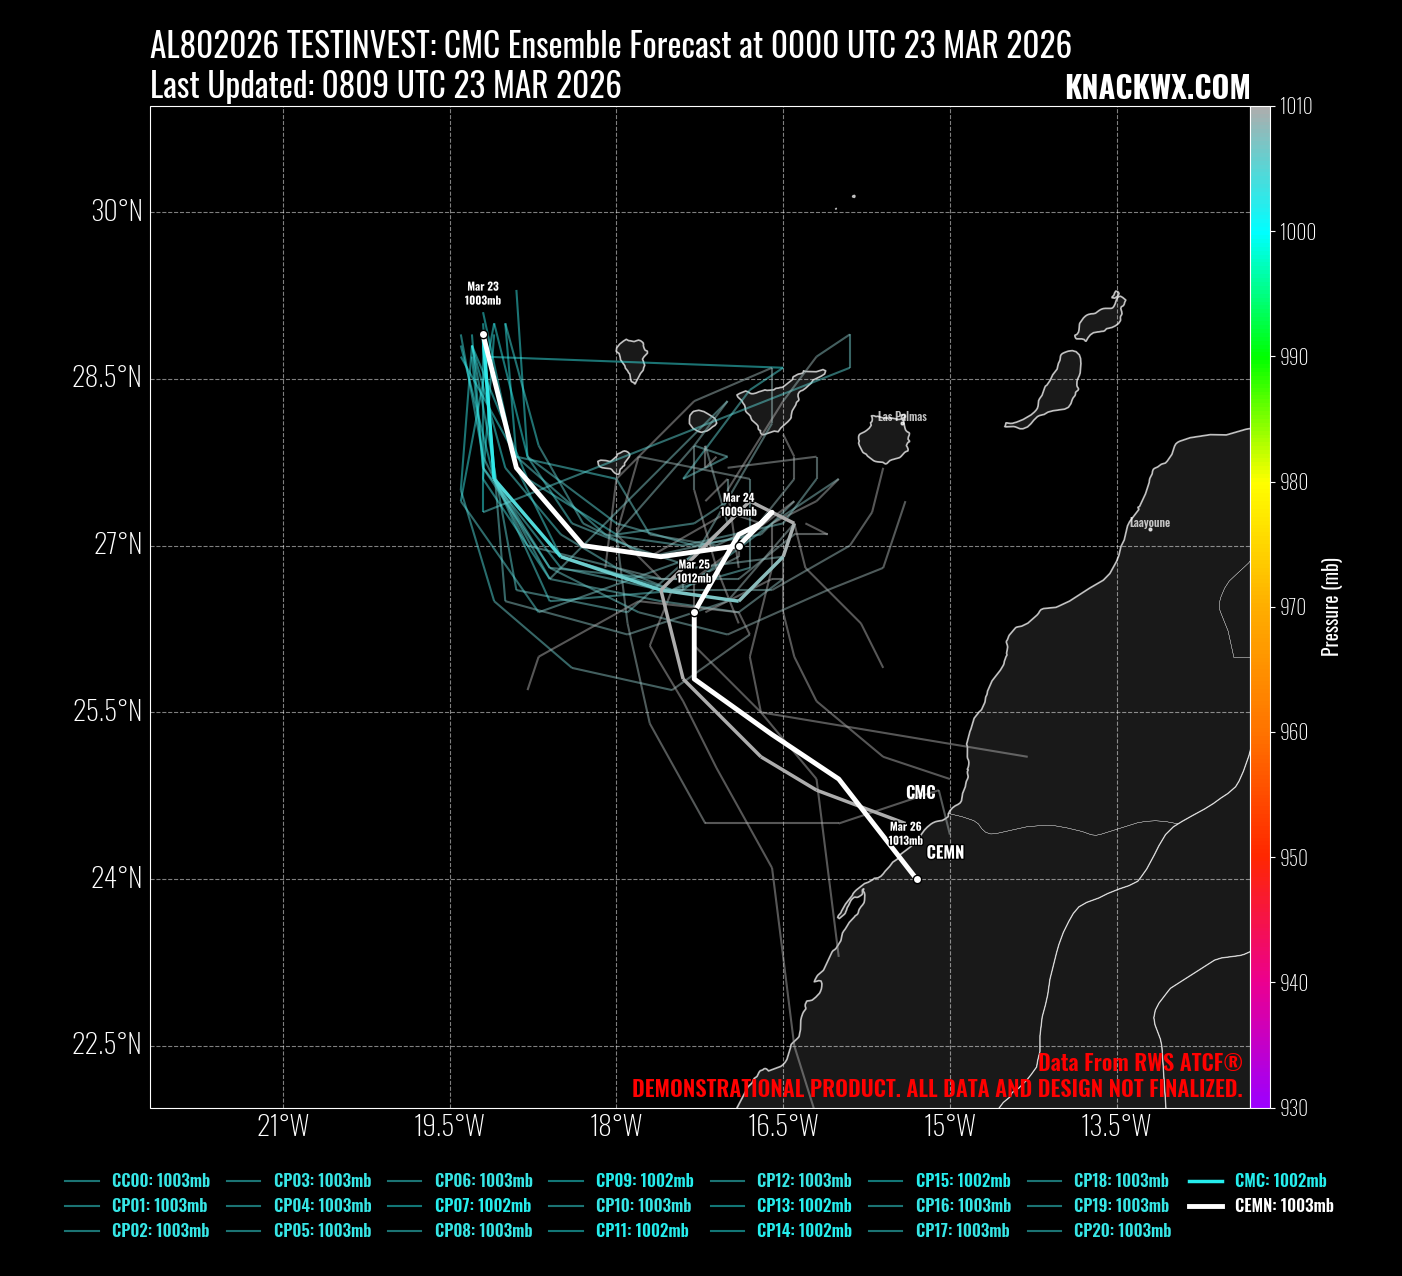This screenshot has height=1276, width=1402.
Task: Select the CMC: 1002mb legend entry
Action: 1280,1181
